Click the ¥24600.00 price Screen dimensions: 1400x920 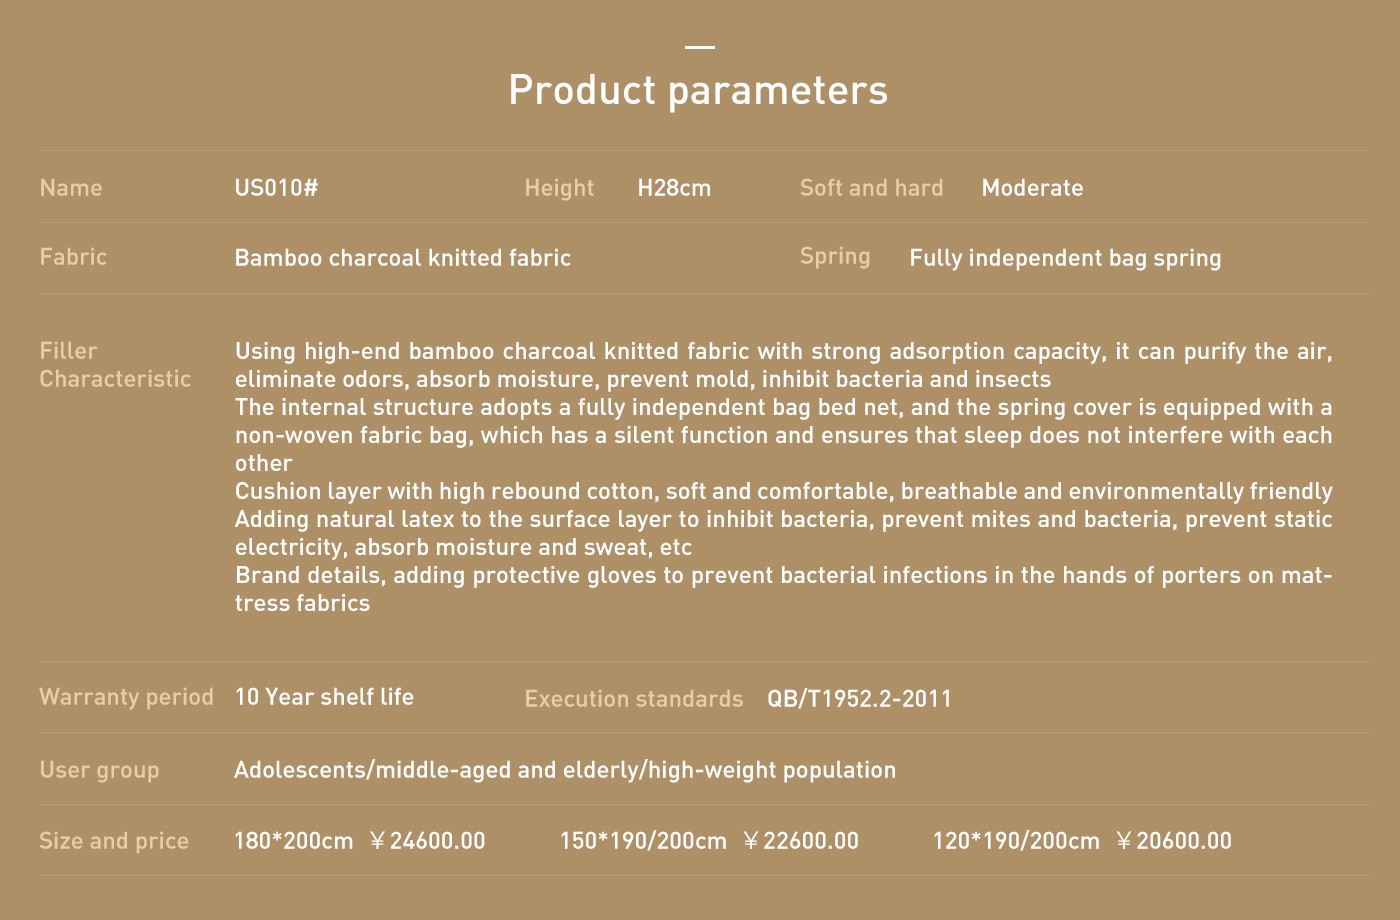click(x=427, y=841)
